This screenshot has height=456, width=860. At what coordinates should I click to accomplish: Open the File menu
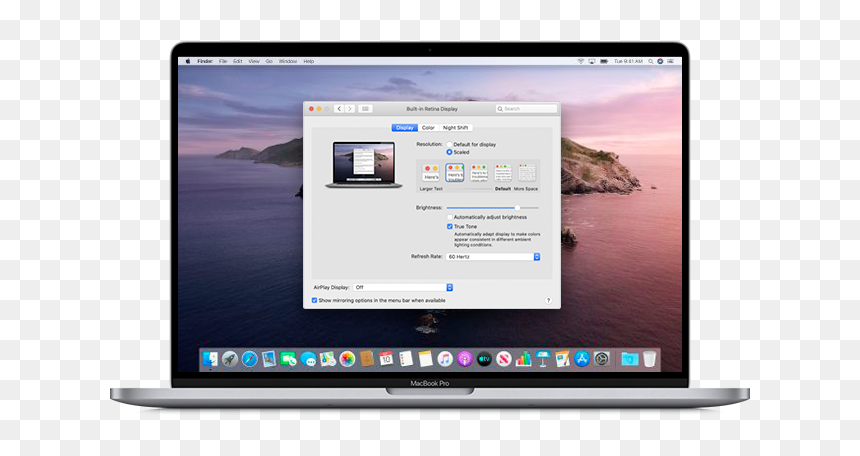tap(223, 61)
